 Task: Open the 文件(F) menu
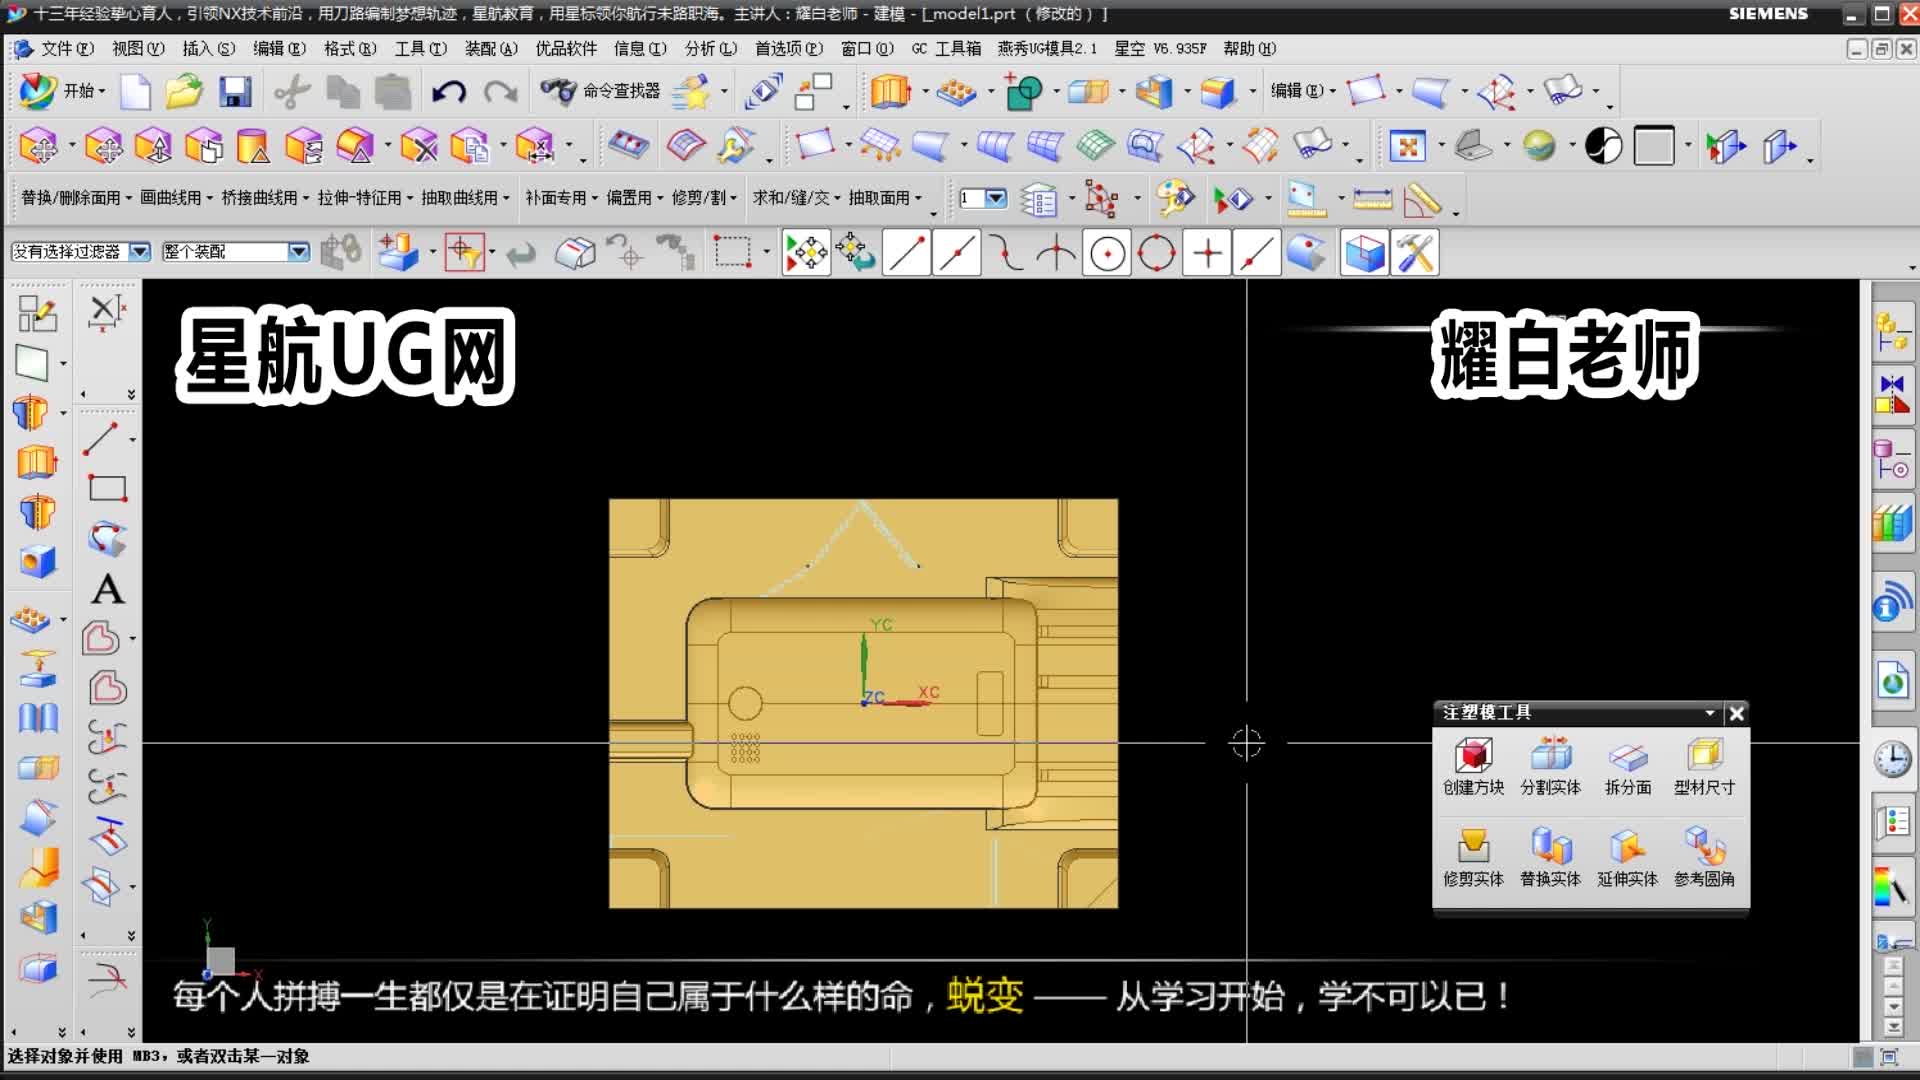pyautogui.click(x=66, y=48)
